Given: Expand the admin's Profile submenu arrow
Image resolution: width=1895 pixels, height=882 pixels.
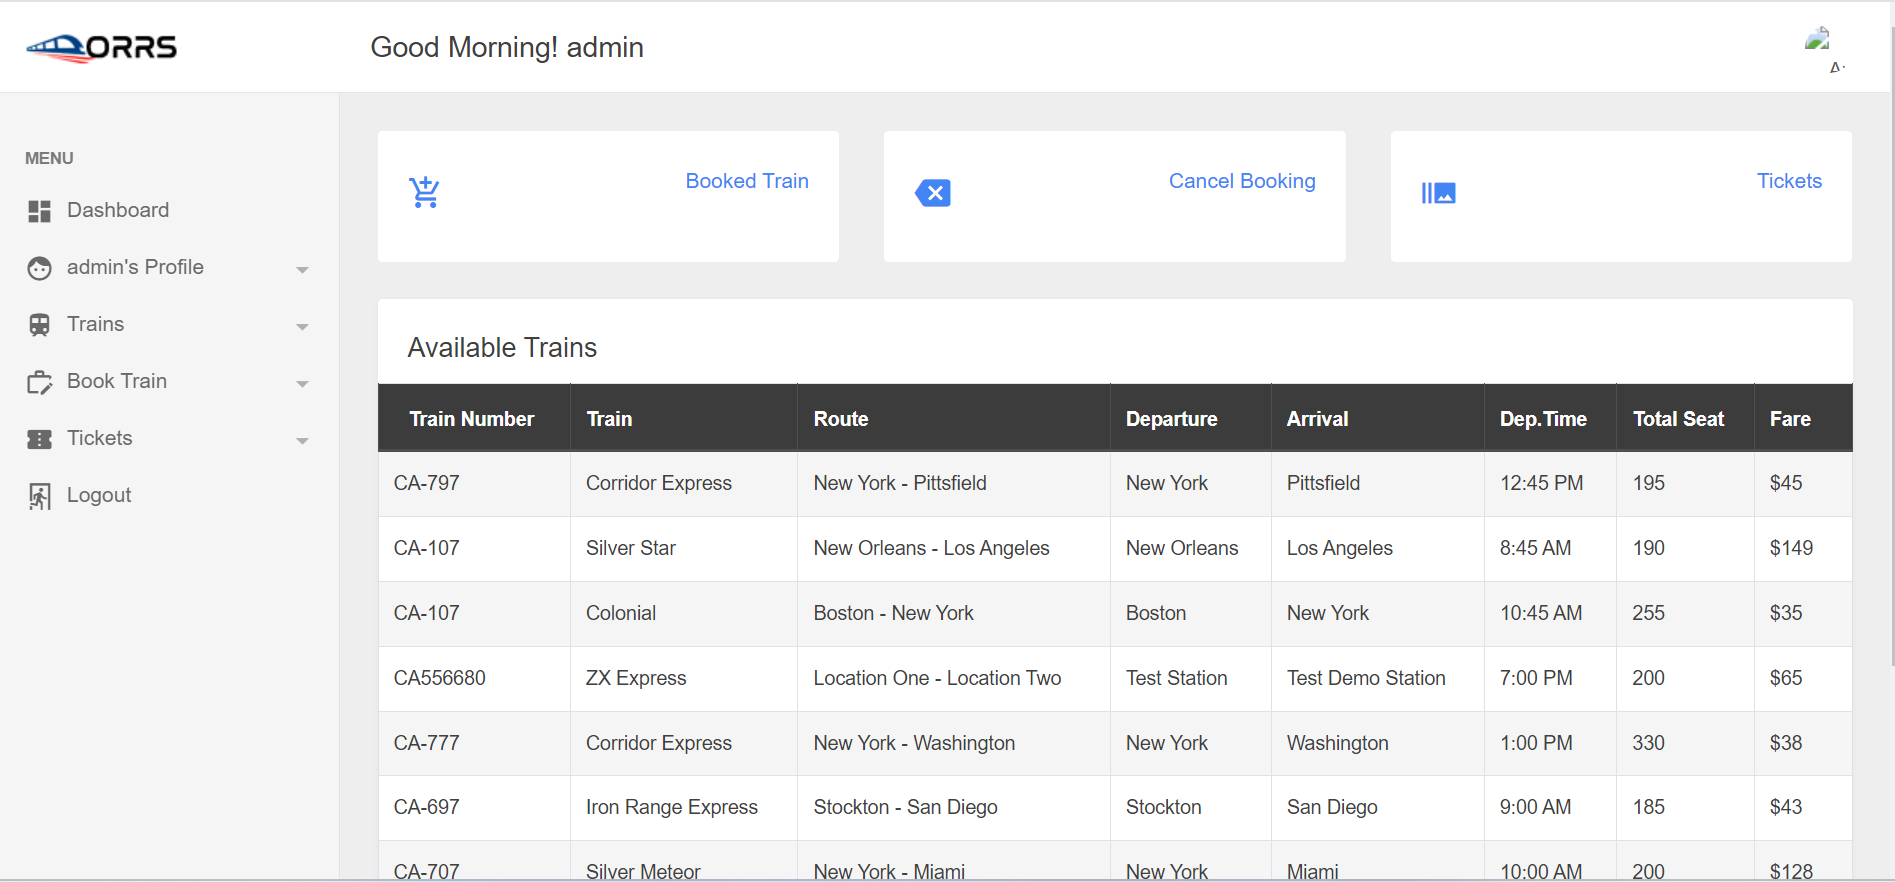Looking at the screenshot, I should coord(302,270).
